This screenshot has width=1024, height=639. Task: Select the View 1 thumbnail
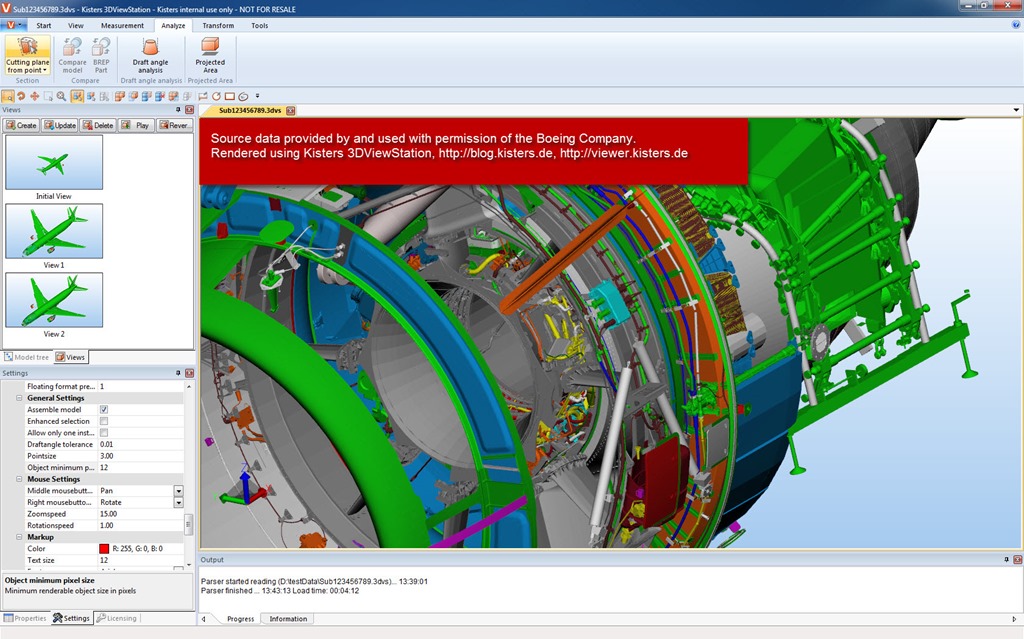(x=54, y=231)
